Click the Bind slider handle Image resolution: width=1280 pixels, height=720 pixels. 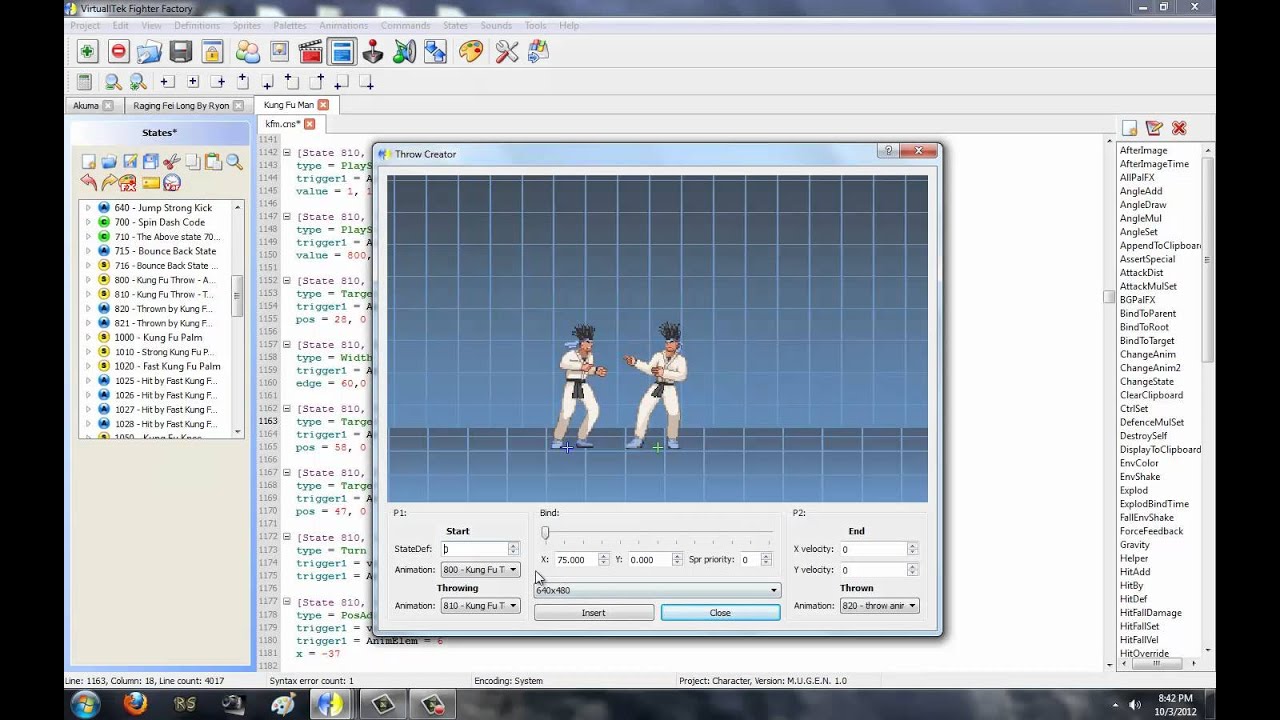[545, 533]
